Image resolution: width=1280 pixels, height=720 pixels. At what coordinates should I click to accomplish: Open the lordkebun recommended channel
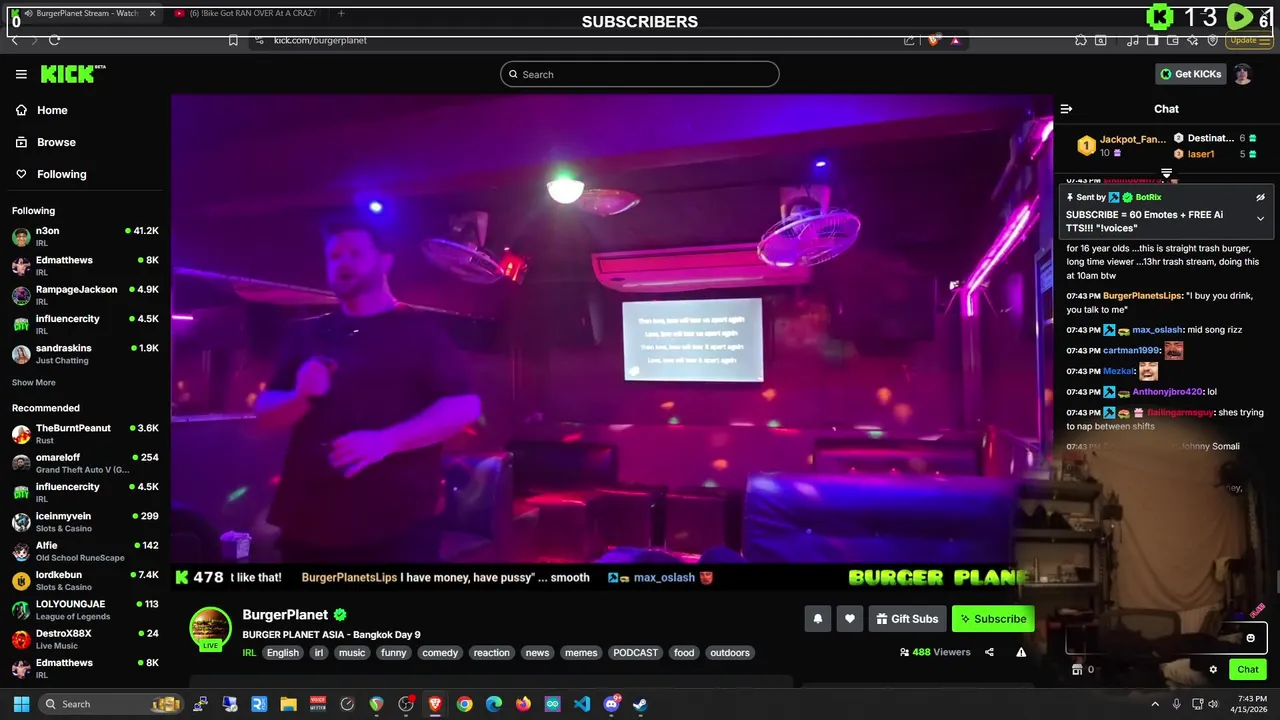click(x=85, y=581)
